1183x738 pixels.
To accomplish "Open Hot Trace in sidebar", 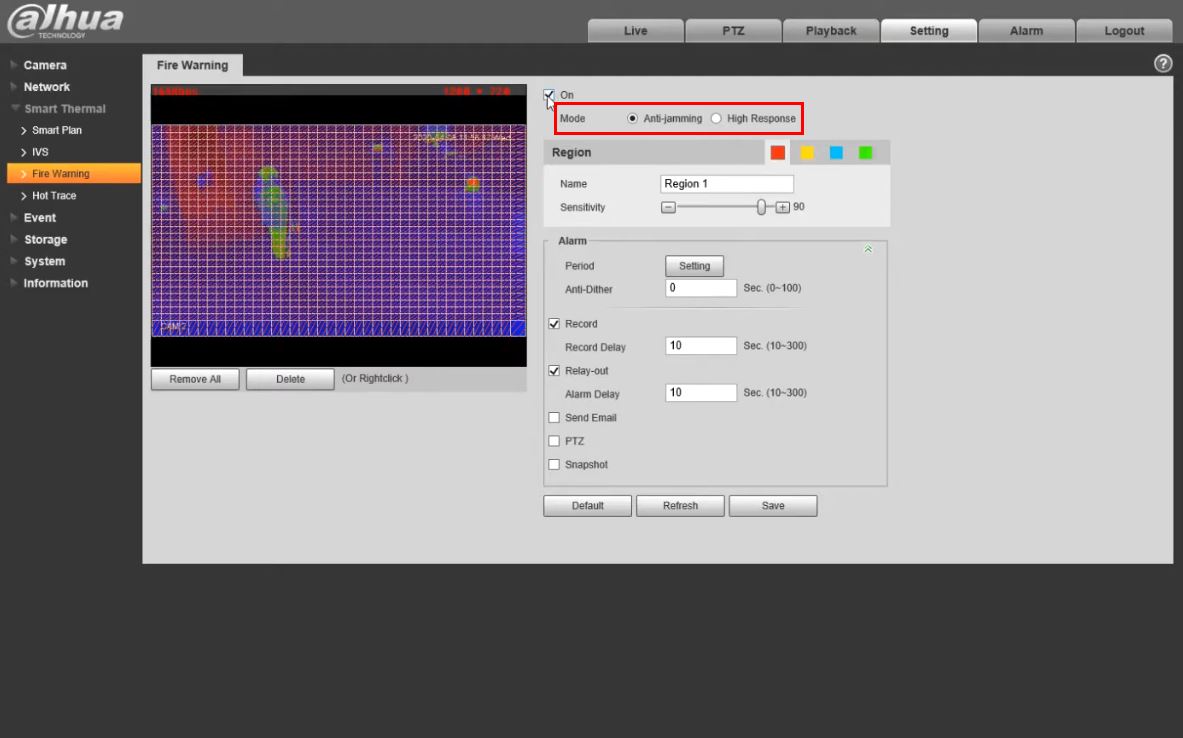I will point(54,195).
